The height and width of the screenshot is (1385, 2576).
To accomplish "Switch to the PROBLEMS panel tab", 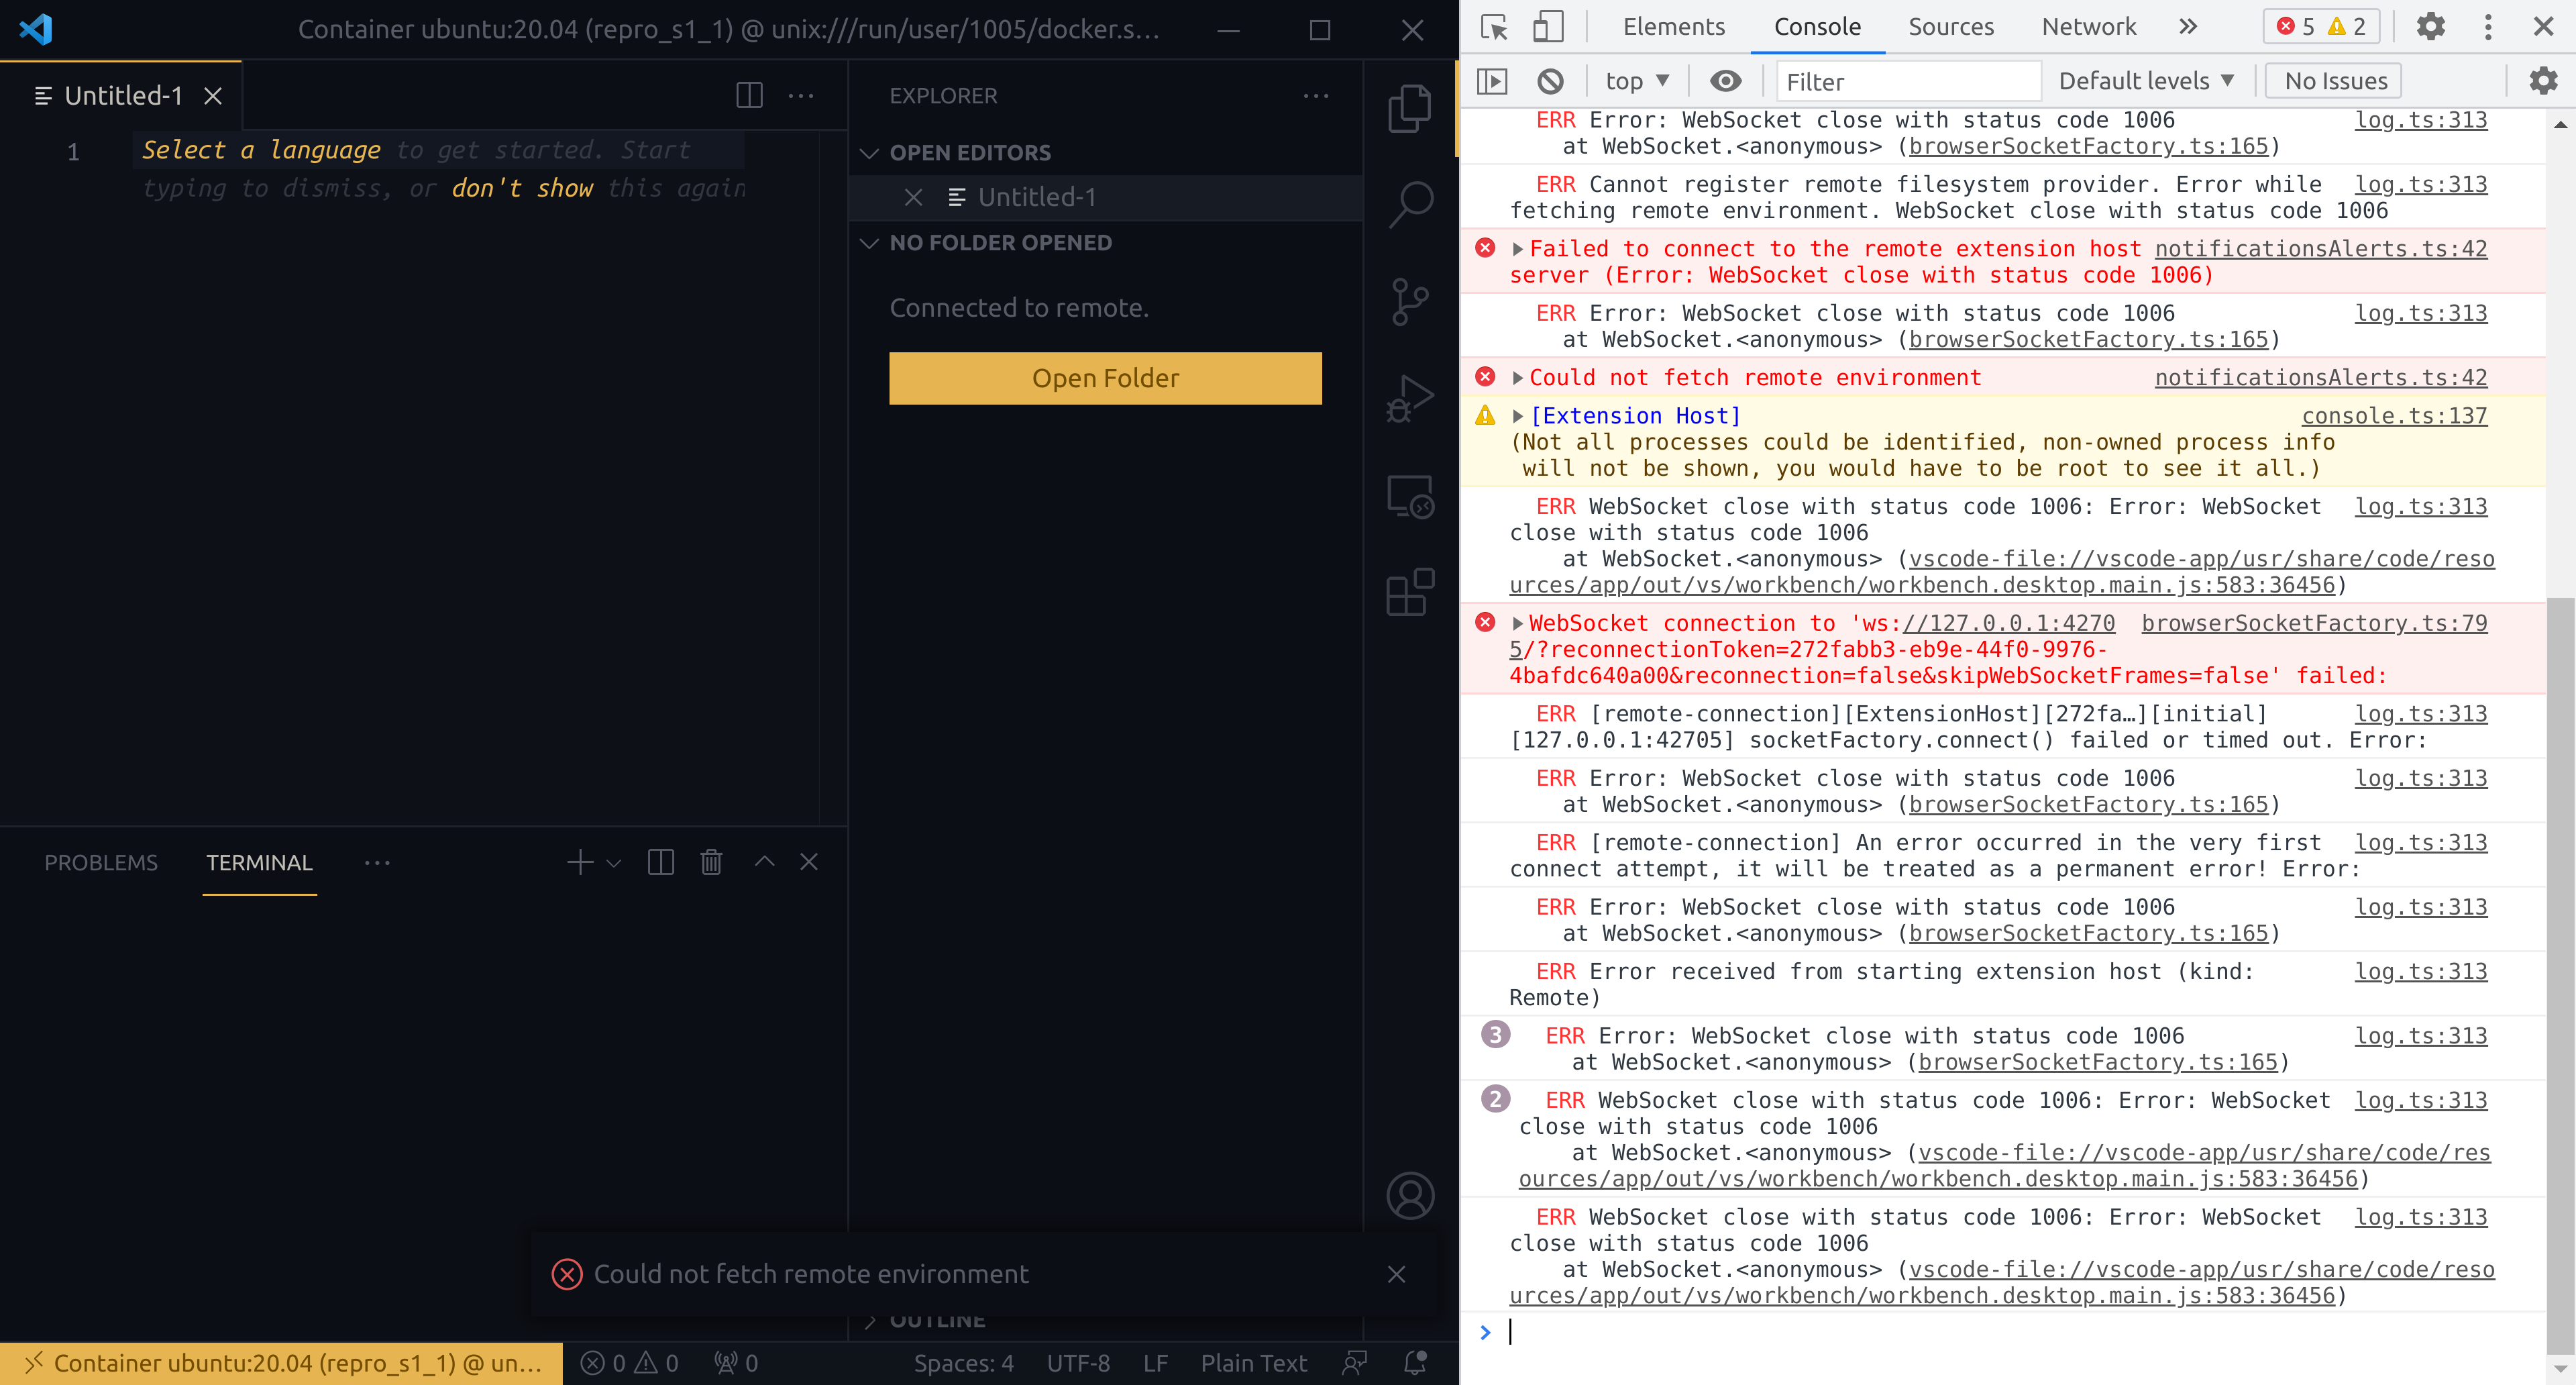I will coord(101,862).
